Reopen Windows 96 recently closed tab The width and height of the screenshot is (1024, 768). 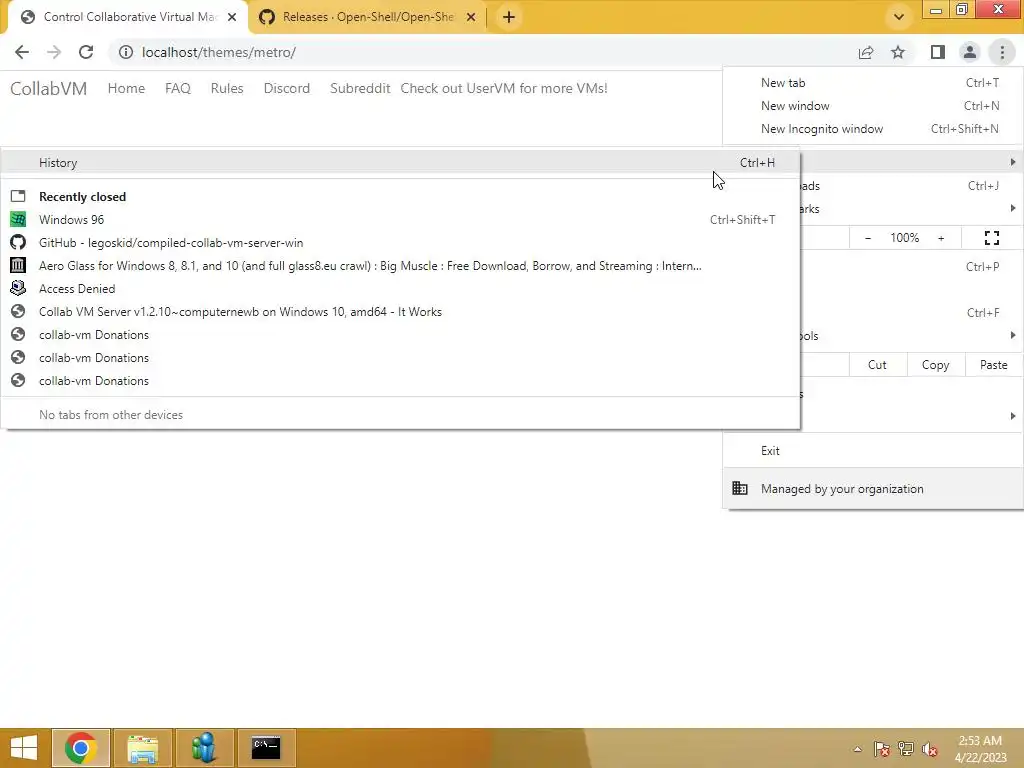(x=400, y=219)
